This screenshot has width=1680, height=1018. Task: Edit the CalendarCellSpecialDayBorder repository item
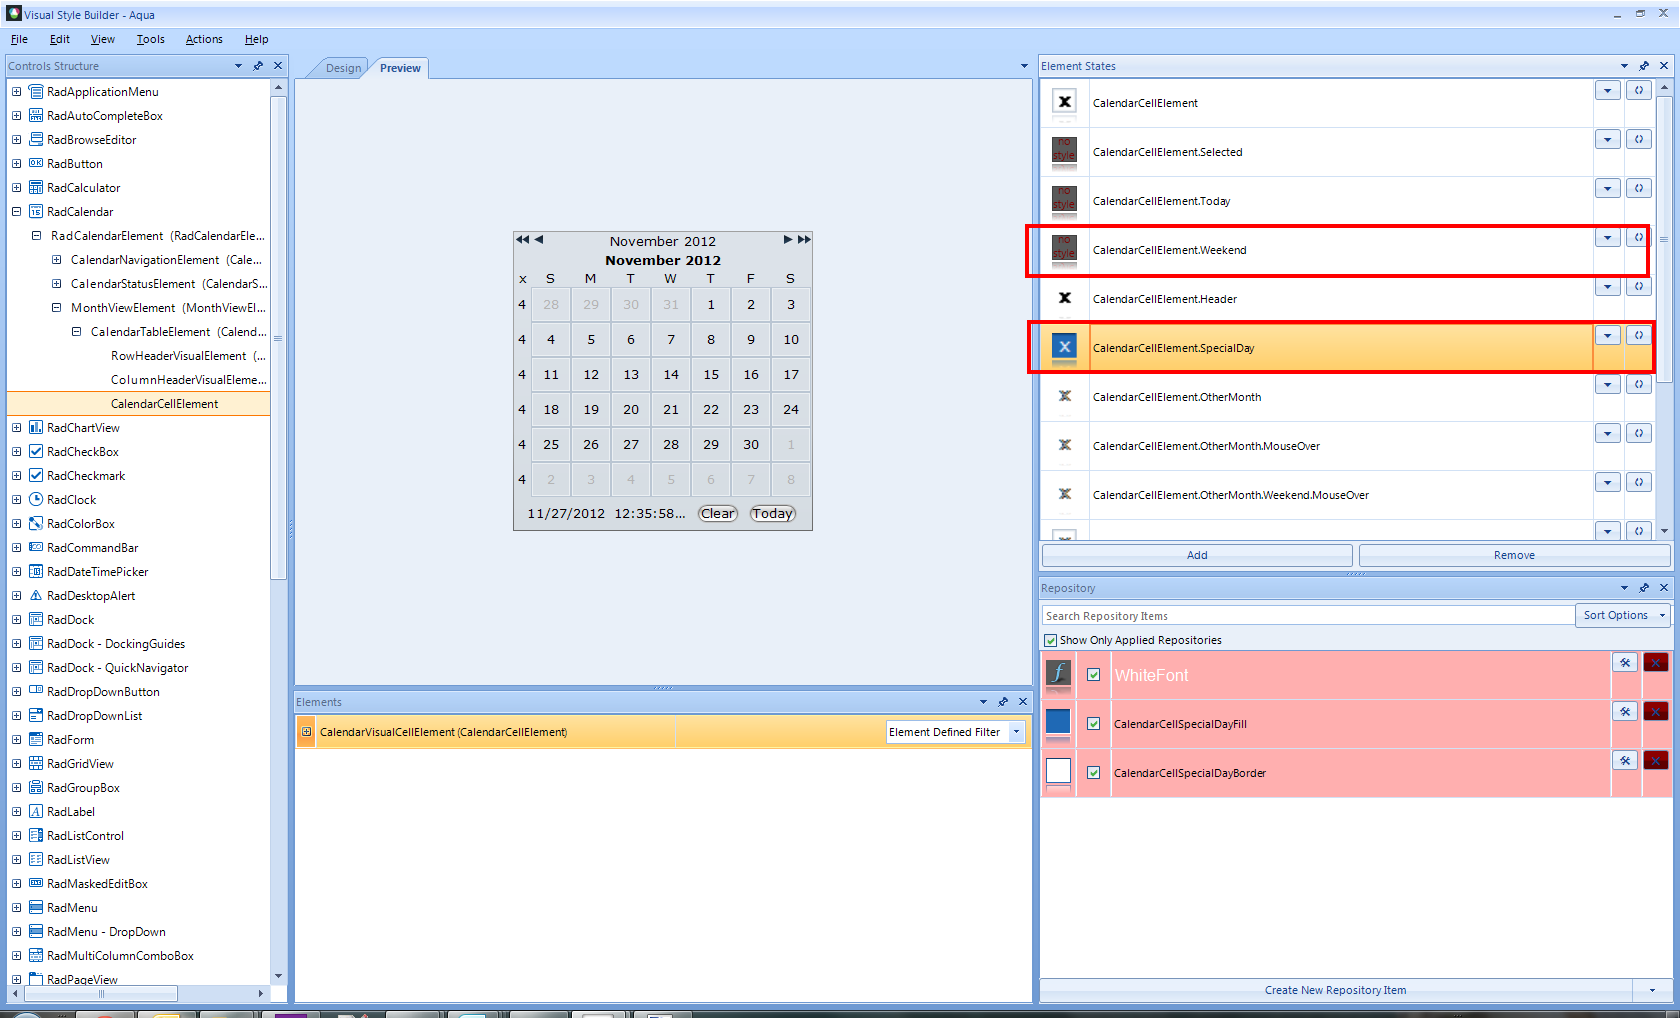[x=1625, y=760]
